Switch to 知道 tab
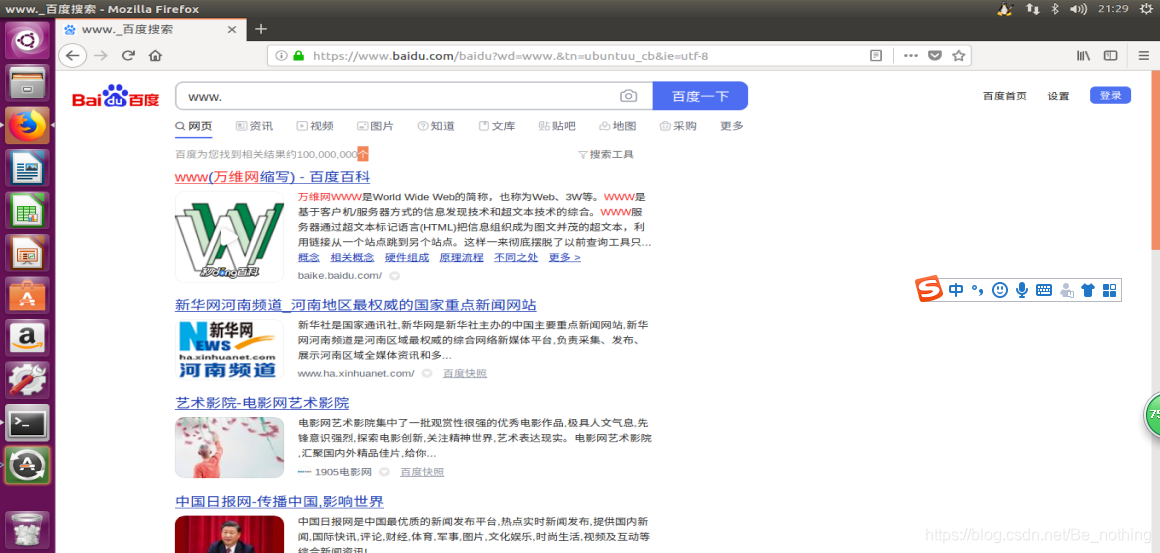 (436, 126)
